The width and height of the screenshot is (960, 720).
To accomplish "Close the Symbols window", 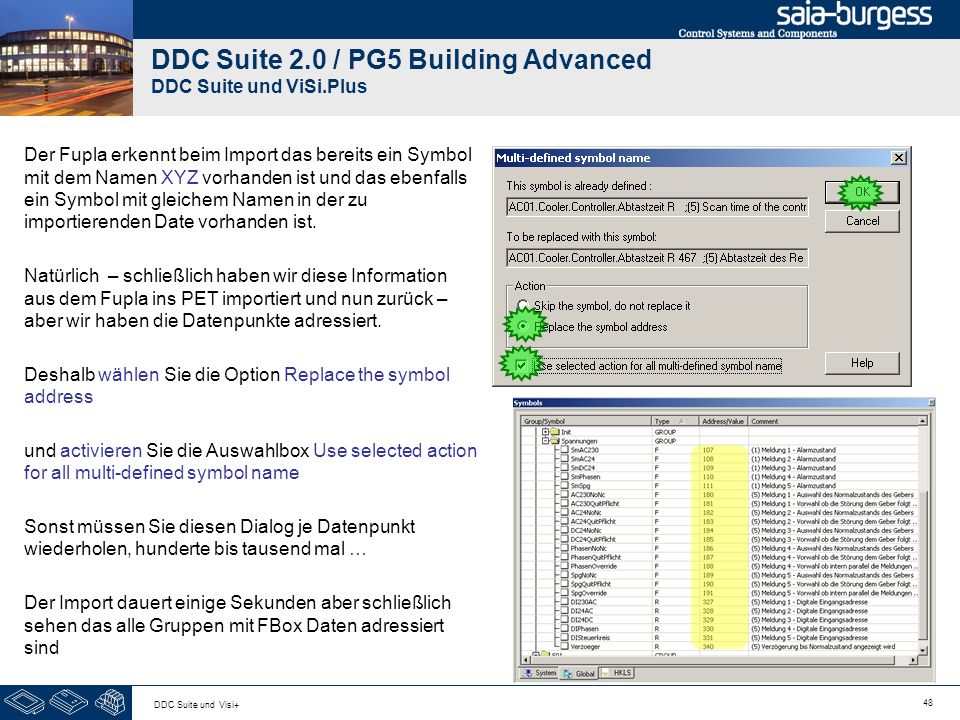I will point(931,403).
